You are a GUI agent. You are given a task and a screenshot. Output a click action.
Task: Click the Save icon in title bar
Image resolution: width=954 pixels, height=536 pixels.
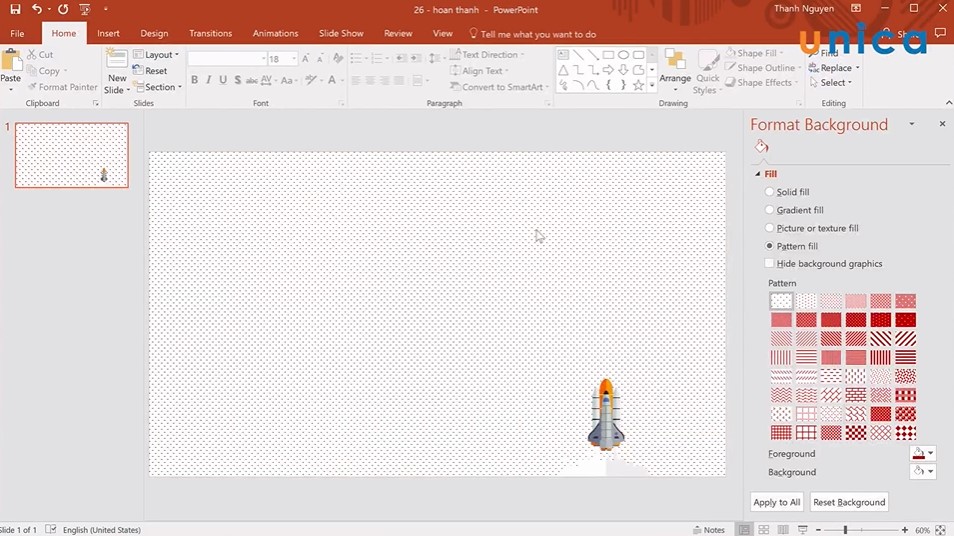(x=15, y=9)
